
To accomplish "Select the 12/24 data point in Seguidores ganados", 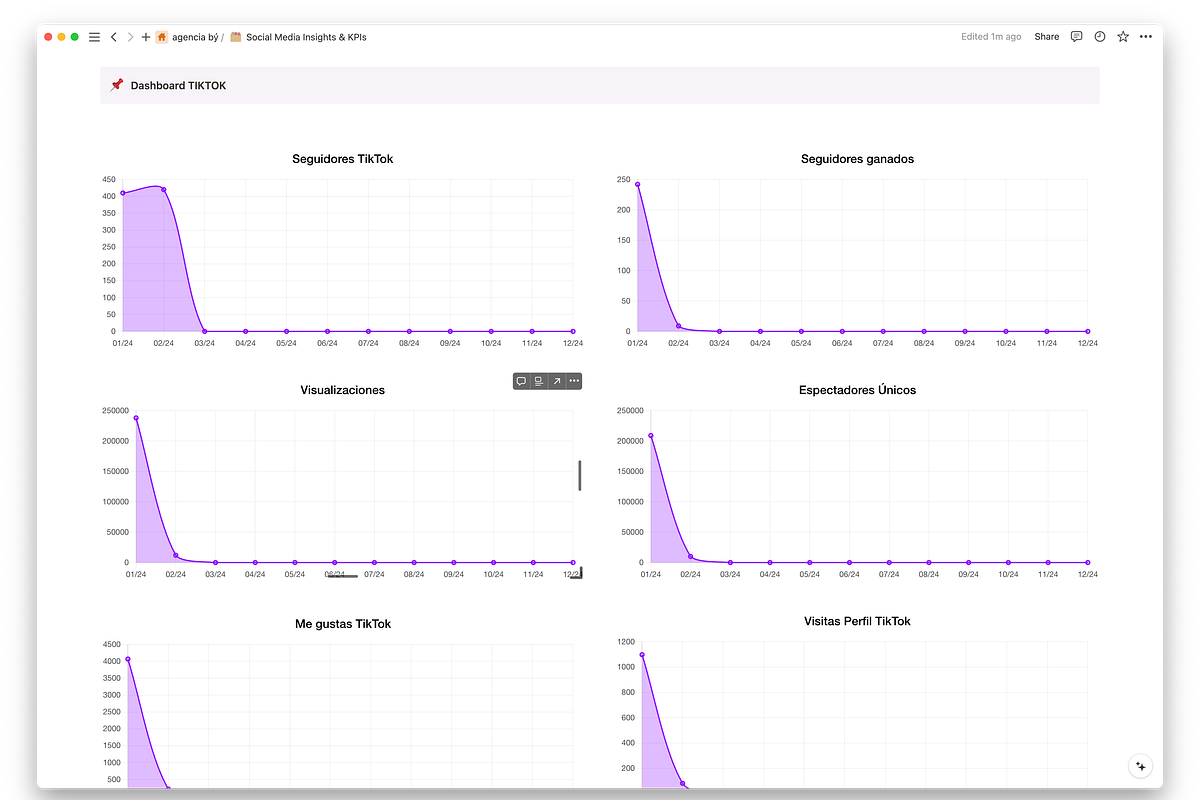I will (x=1087, y=331).
